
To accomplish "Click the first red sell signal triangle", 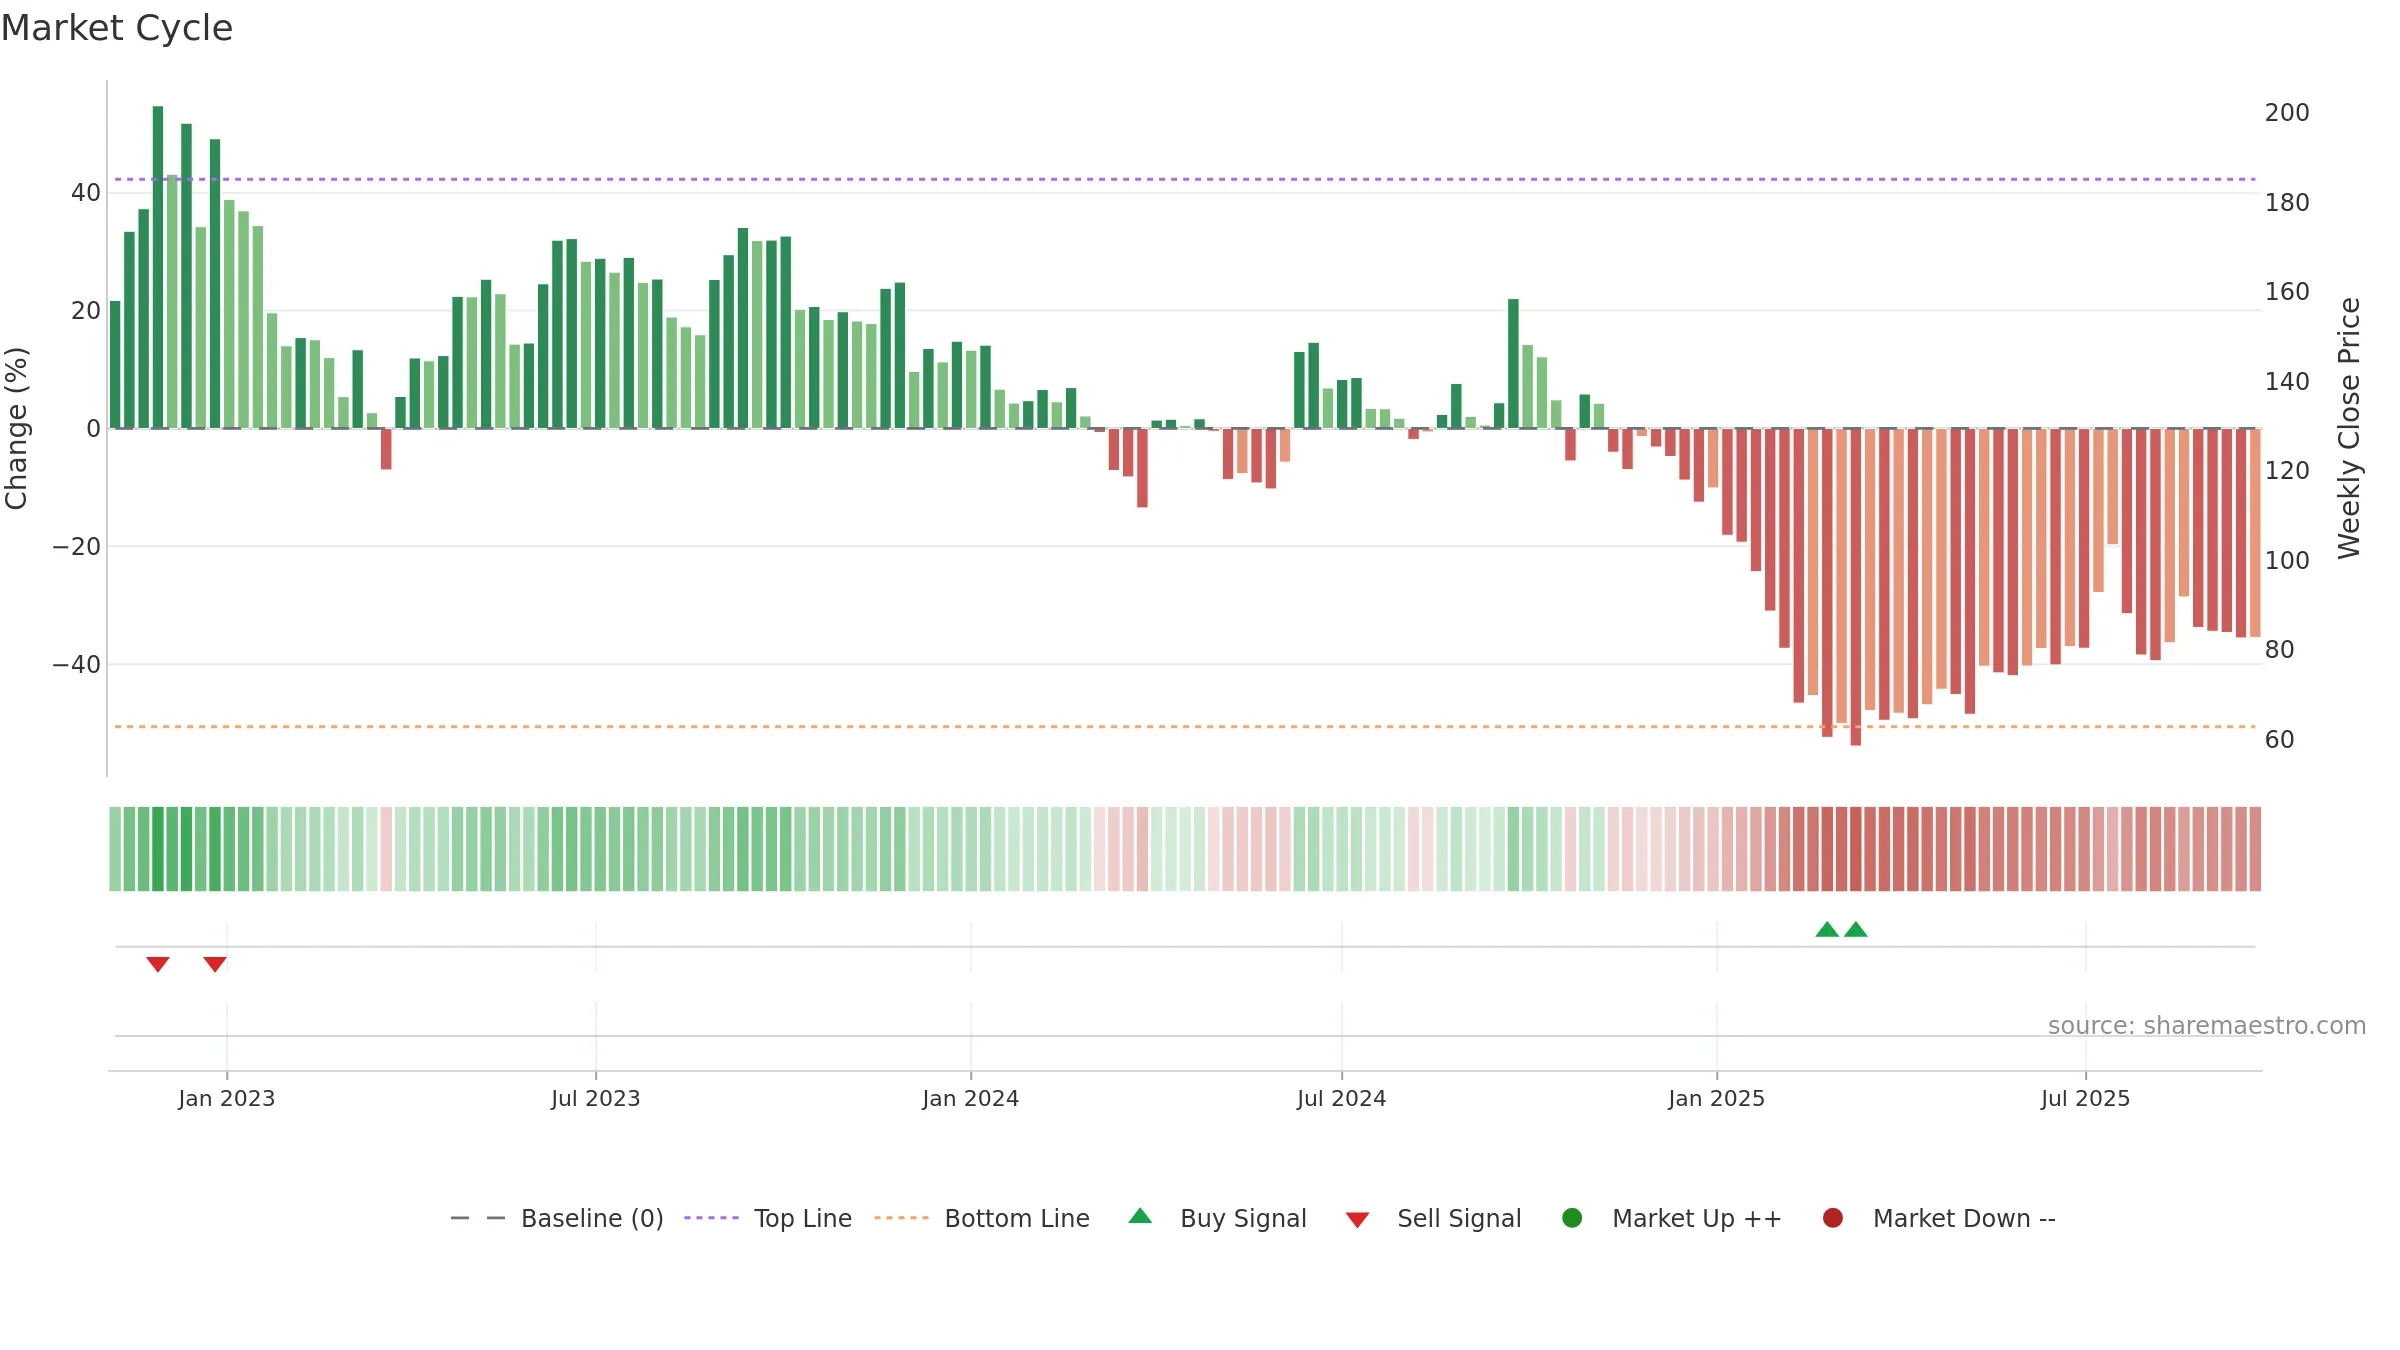I will pyautogui.click(x=158, y=964).
